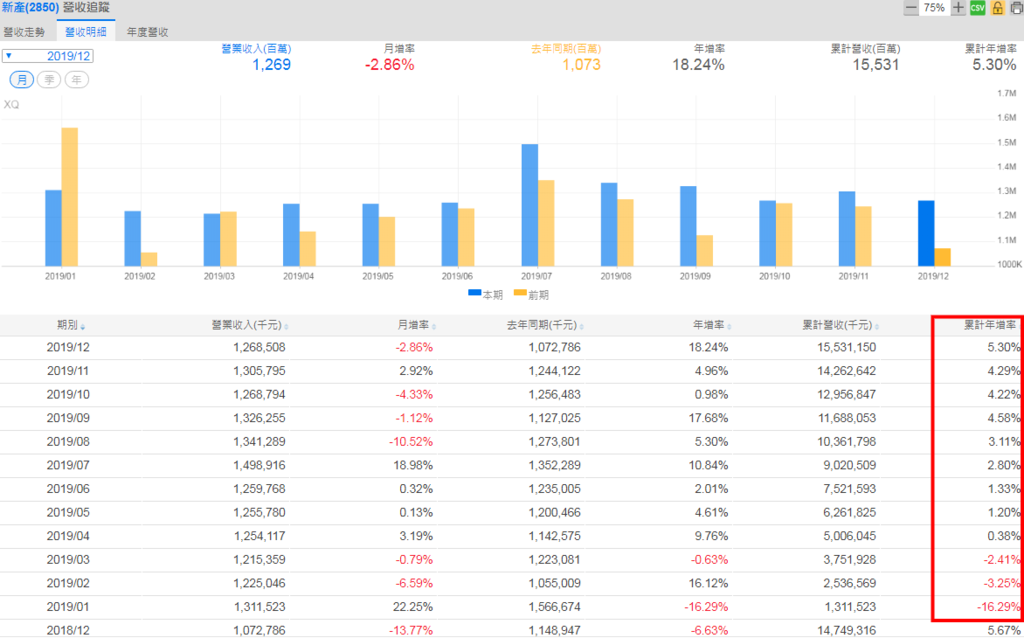This screenshot has width=1024, height=638.
Task: Sort by the 期別 column arrow
Action: pyautogui.click(x=83, y=327)
